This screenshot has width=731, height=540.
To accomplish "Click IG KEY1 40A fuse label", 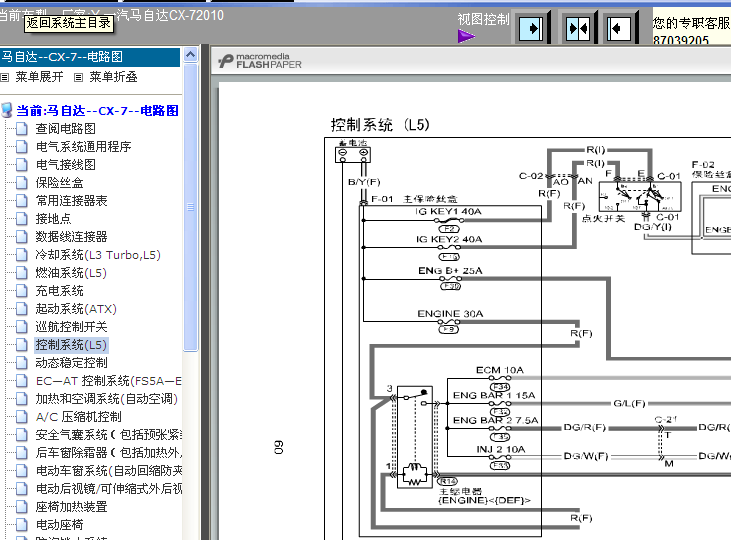I will click(448, 212).
